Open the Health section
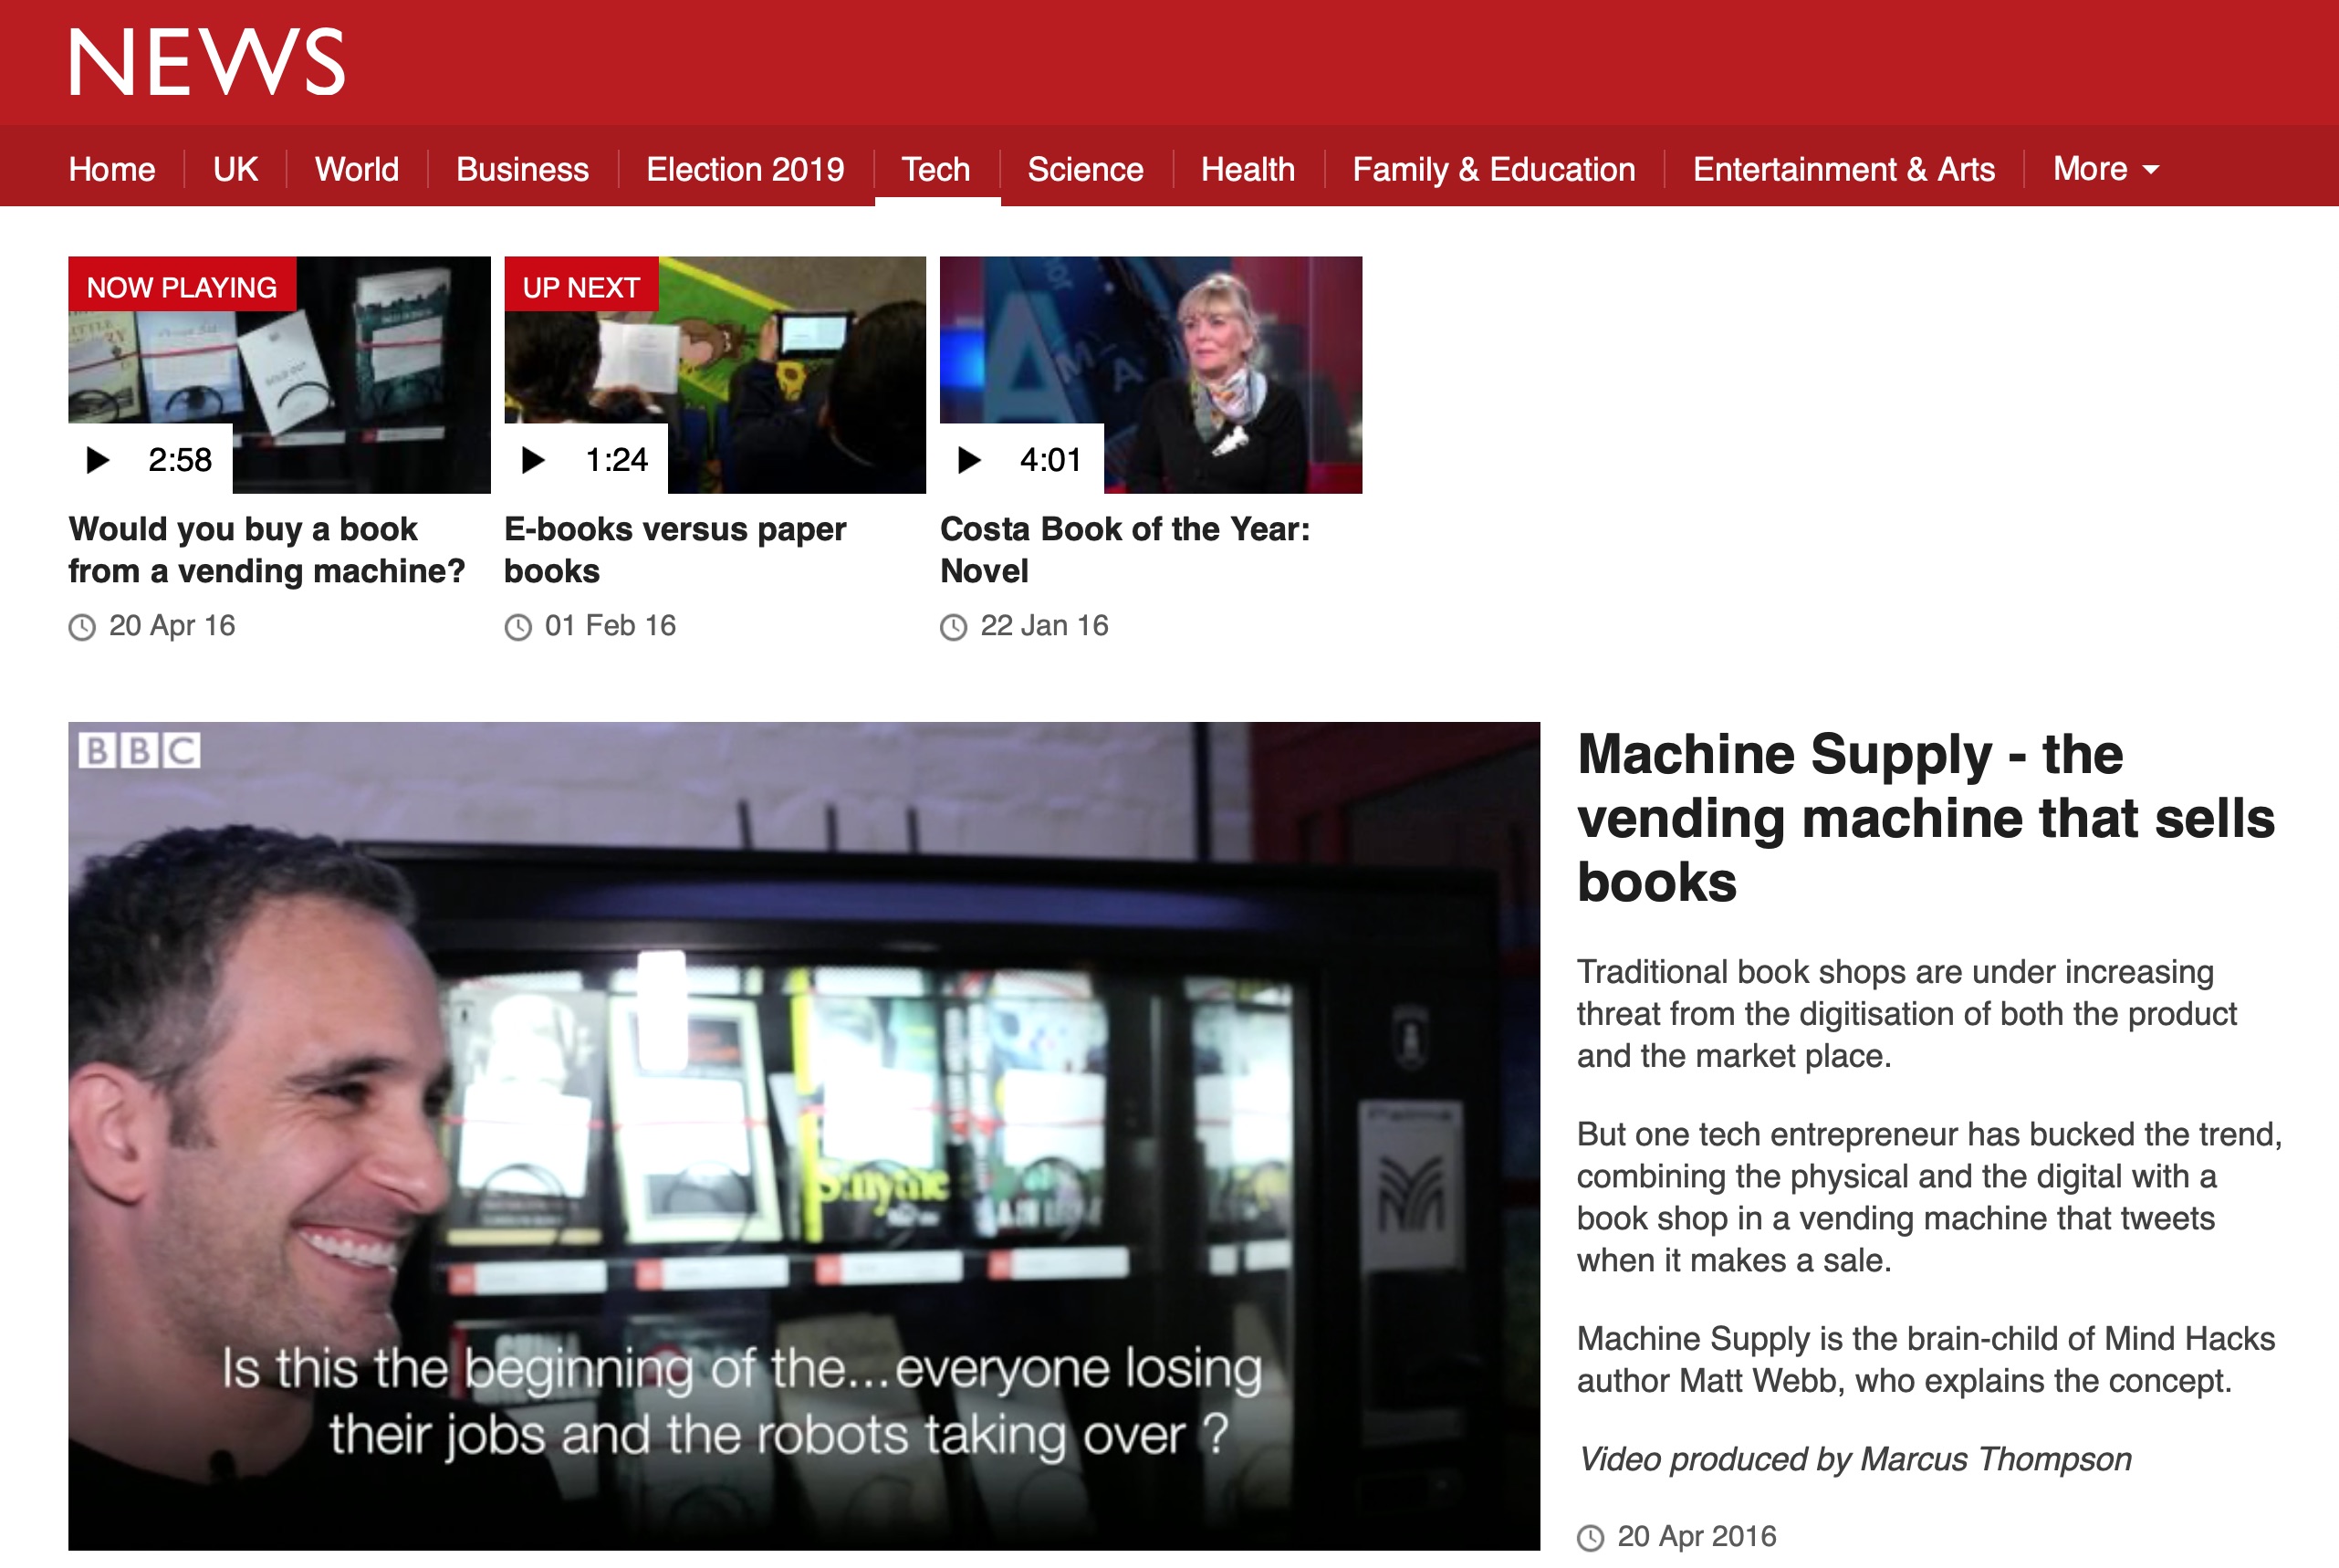The height and width of the screenshot is (1568, 2339). tap(1247, 169)
